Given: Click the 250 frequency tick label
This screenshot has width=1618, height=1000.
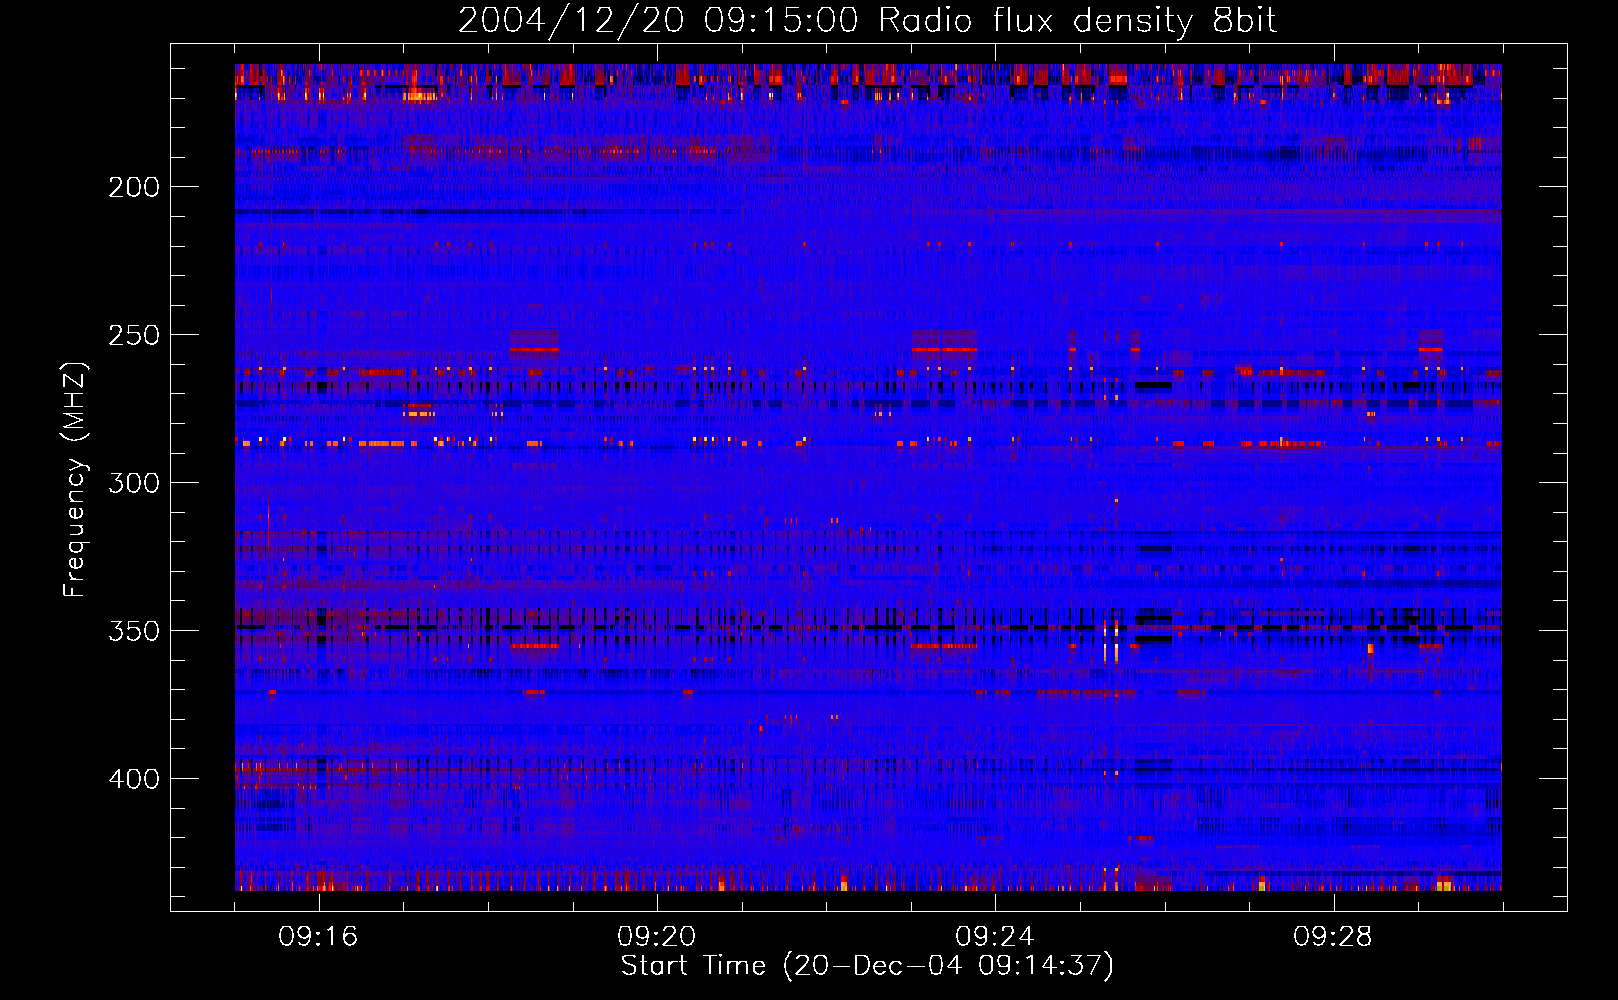Looking at the screenshot, I should click(134, 335).
